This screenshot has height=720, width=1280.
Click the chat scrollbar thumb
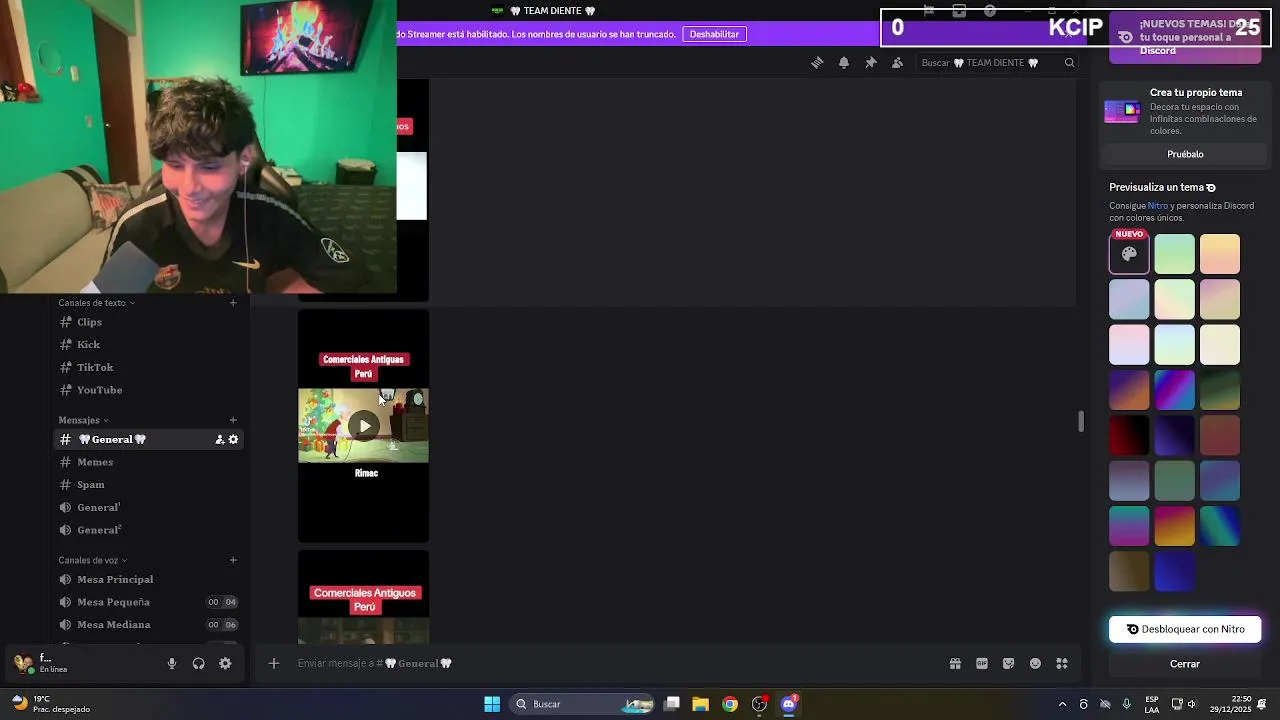pyautogui.click(x=1080, y=421)
